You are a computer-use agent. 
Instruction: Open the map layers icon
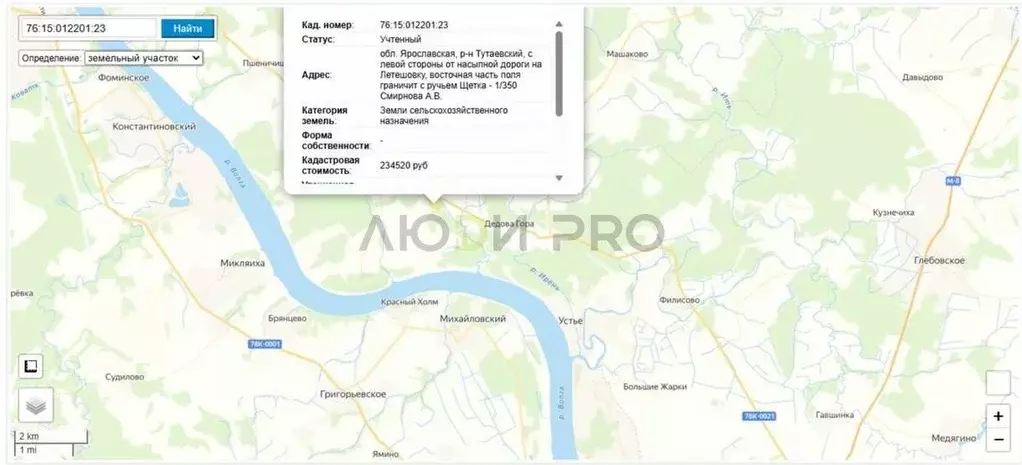(36, 406)
